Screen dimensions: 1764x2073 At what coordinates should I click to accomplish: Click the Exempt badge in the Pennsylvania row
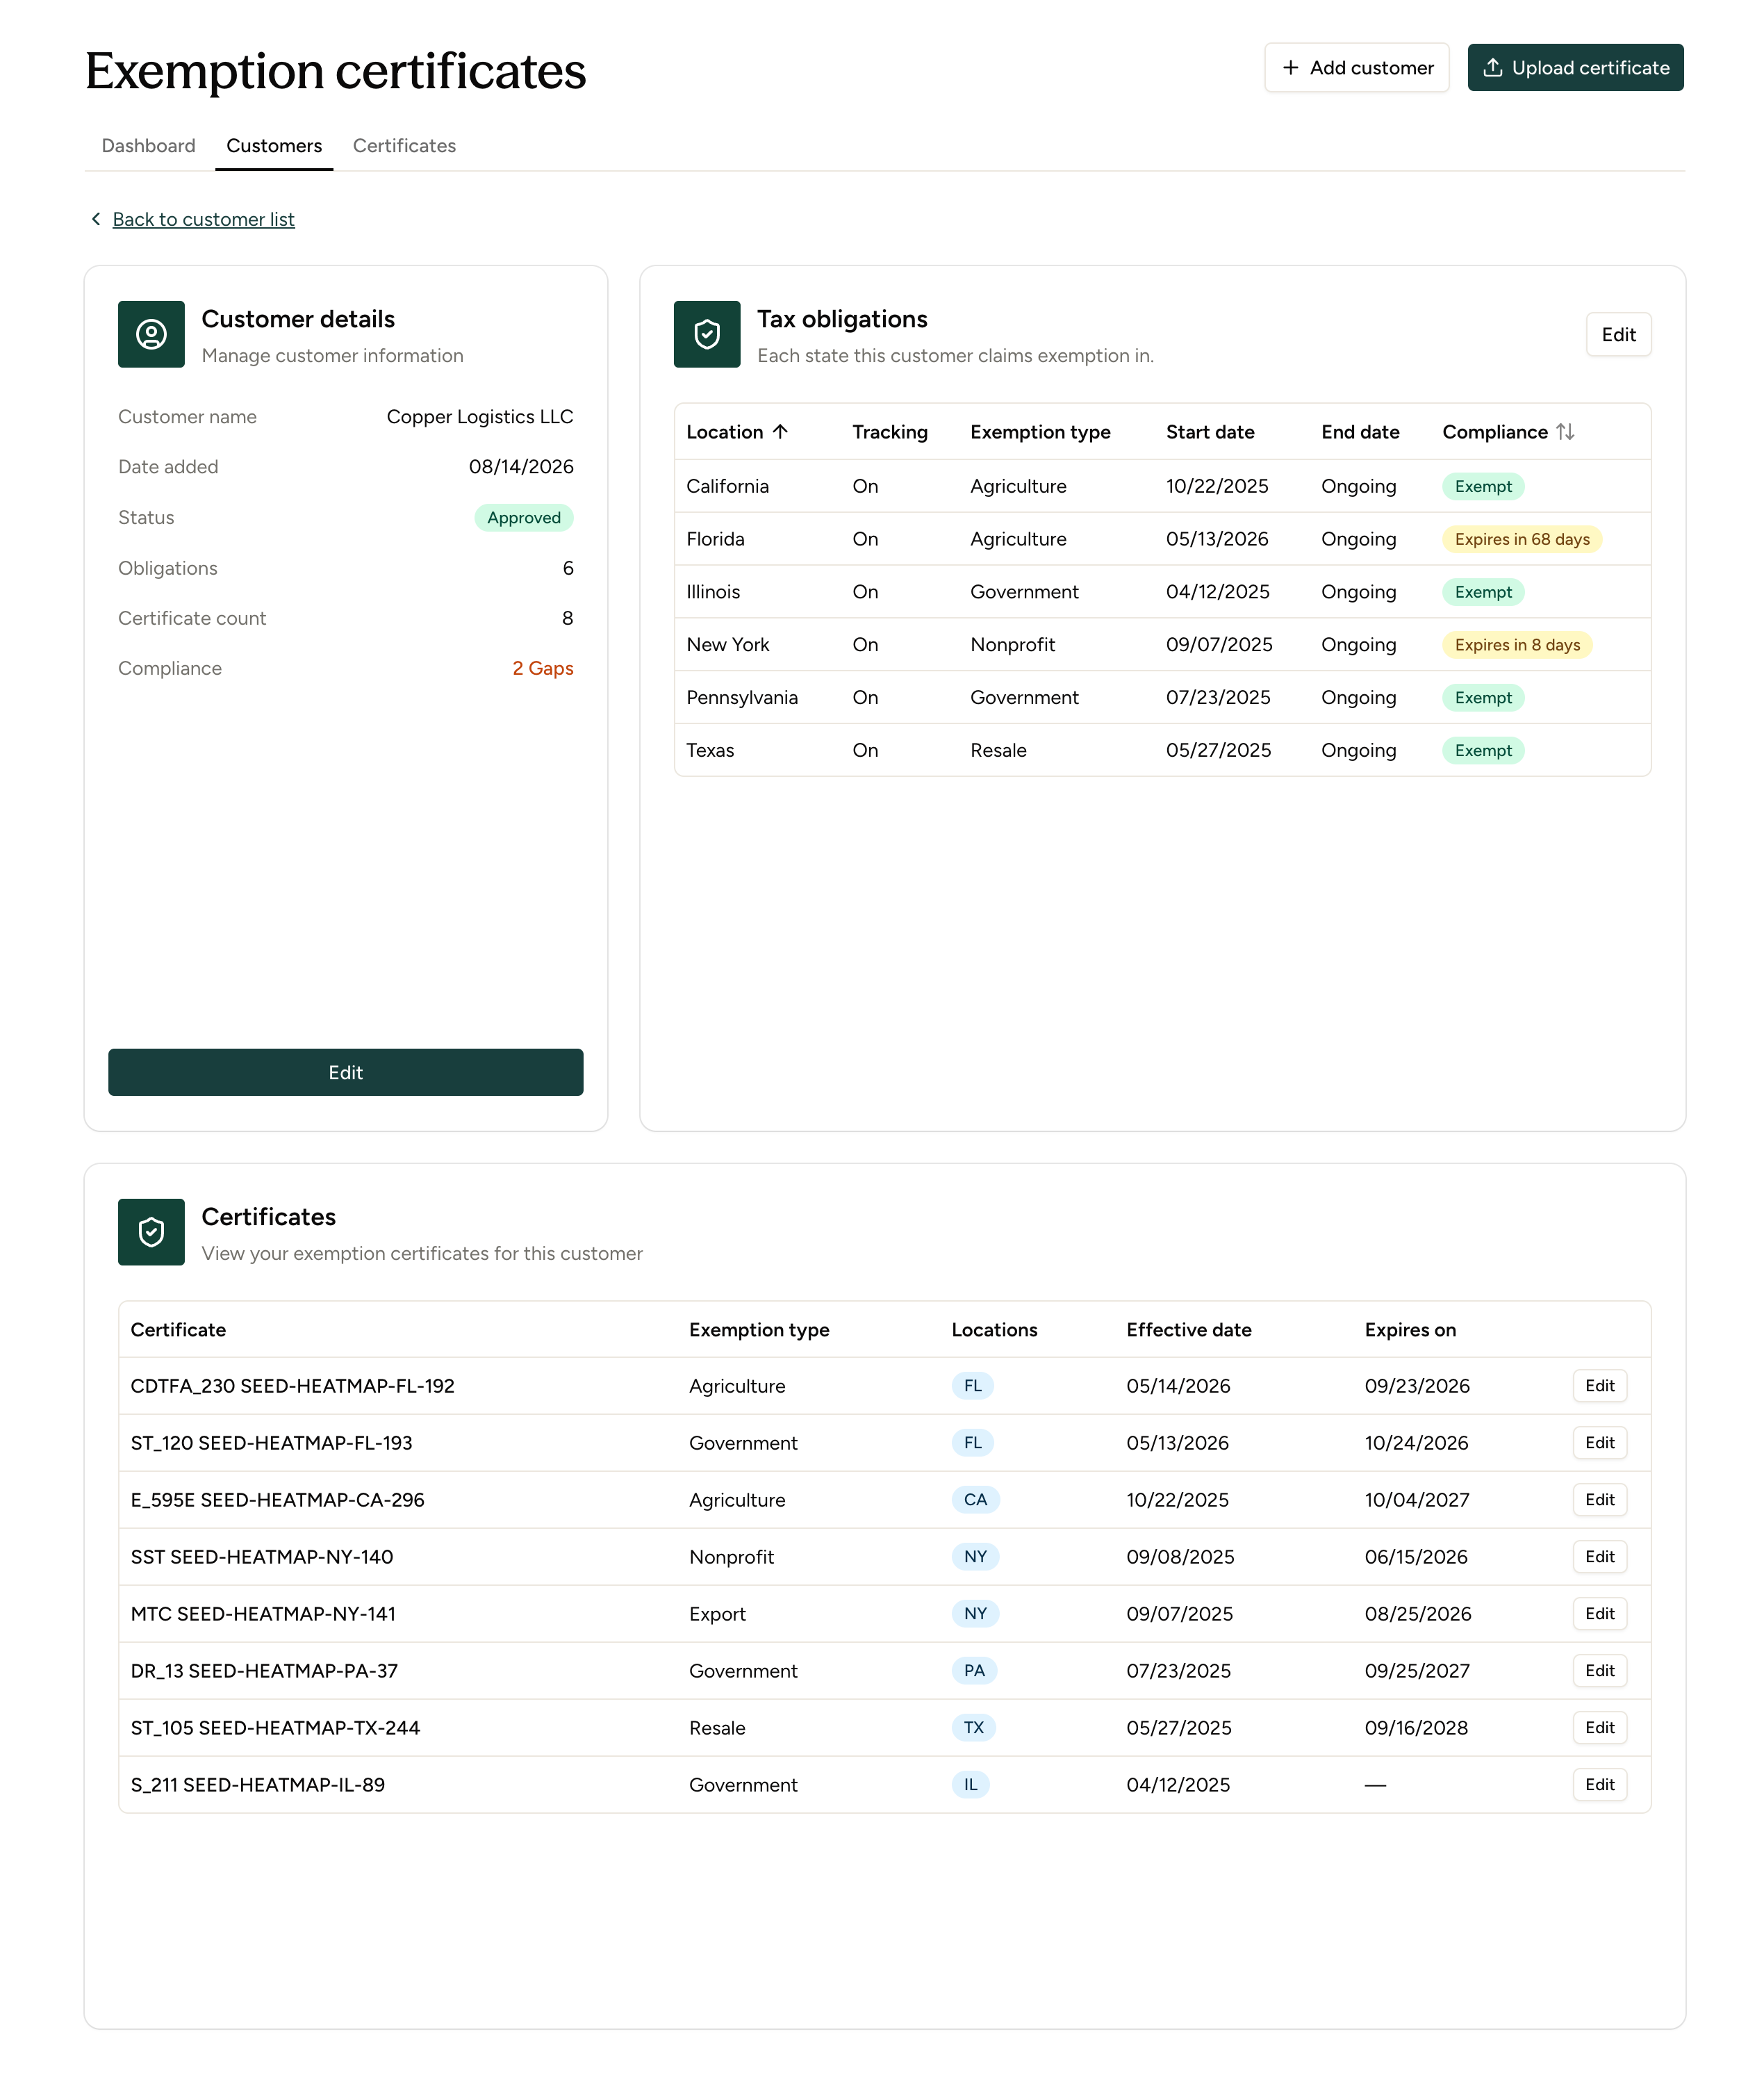[1483, 698]
